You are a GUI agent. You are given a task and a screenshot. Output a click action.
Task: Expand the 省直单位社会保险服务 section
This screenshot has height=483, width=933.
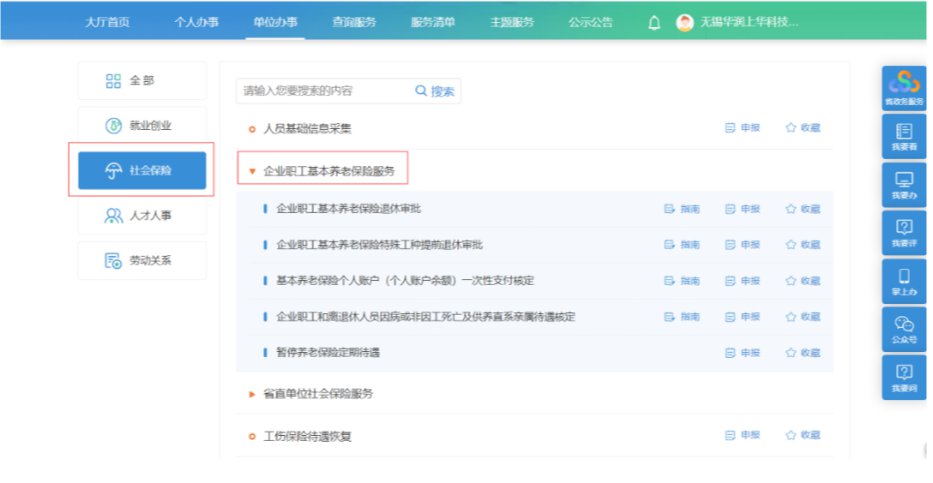(x=252, y=394)
